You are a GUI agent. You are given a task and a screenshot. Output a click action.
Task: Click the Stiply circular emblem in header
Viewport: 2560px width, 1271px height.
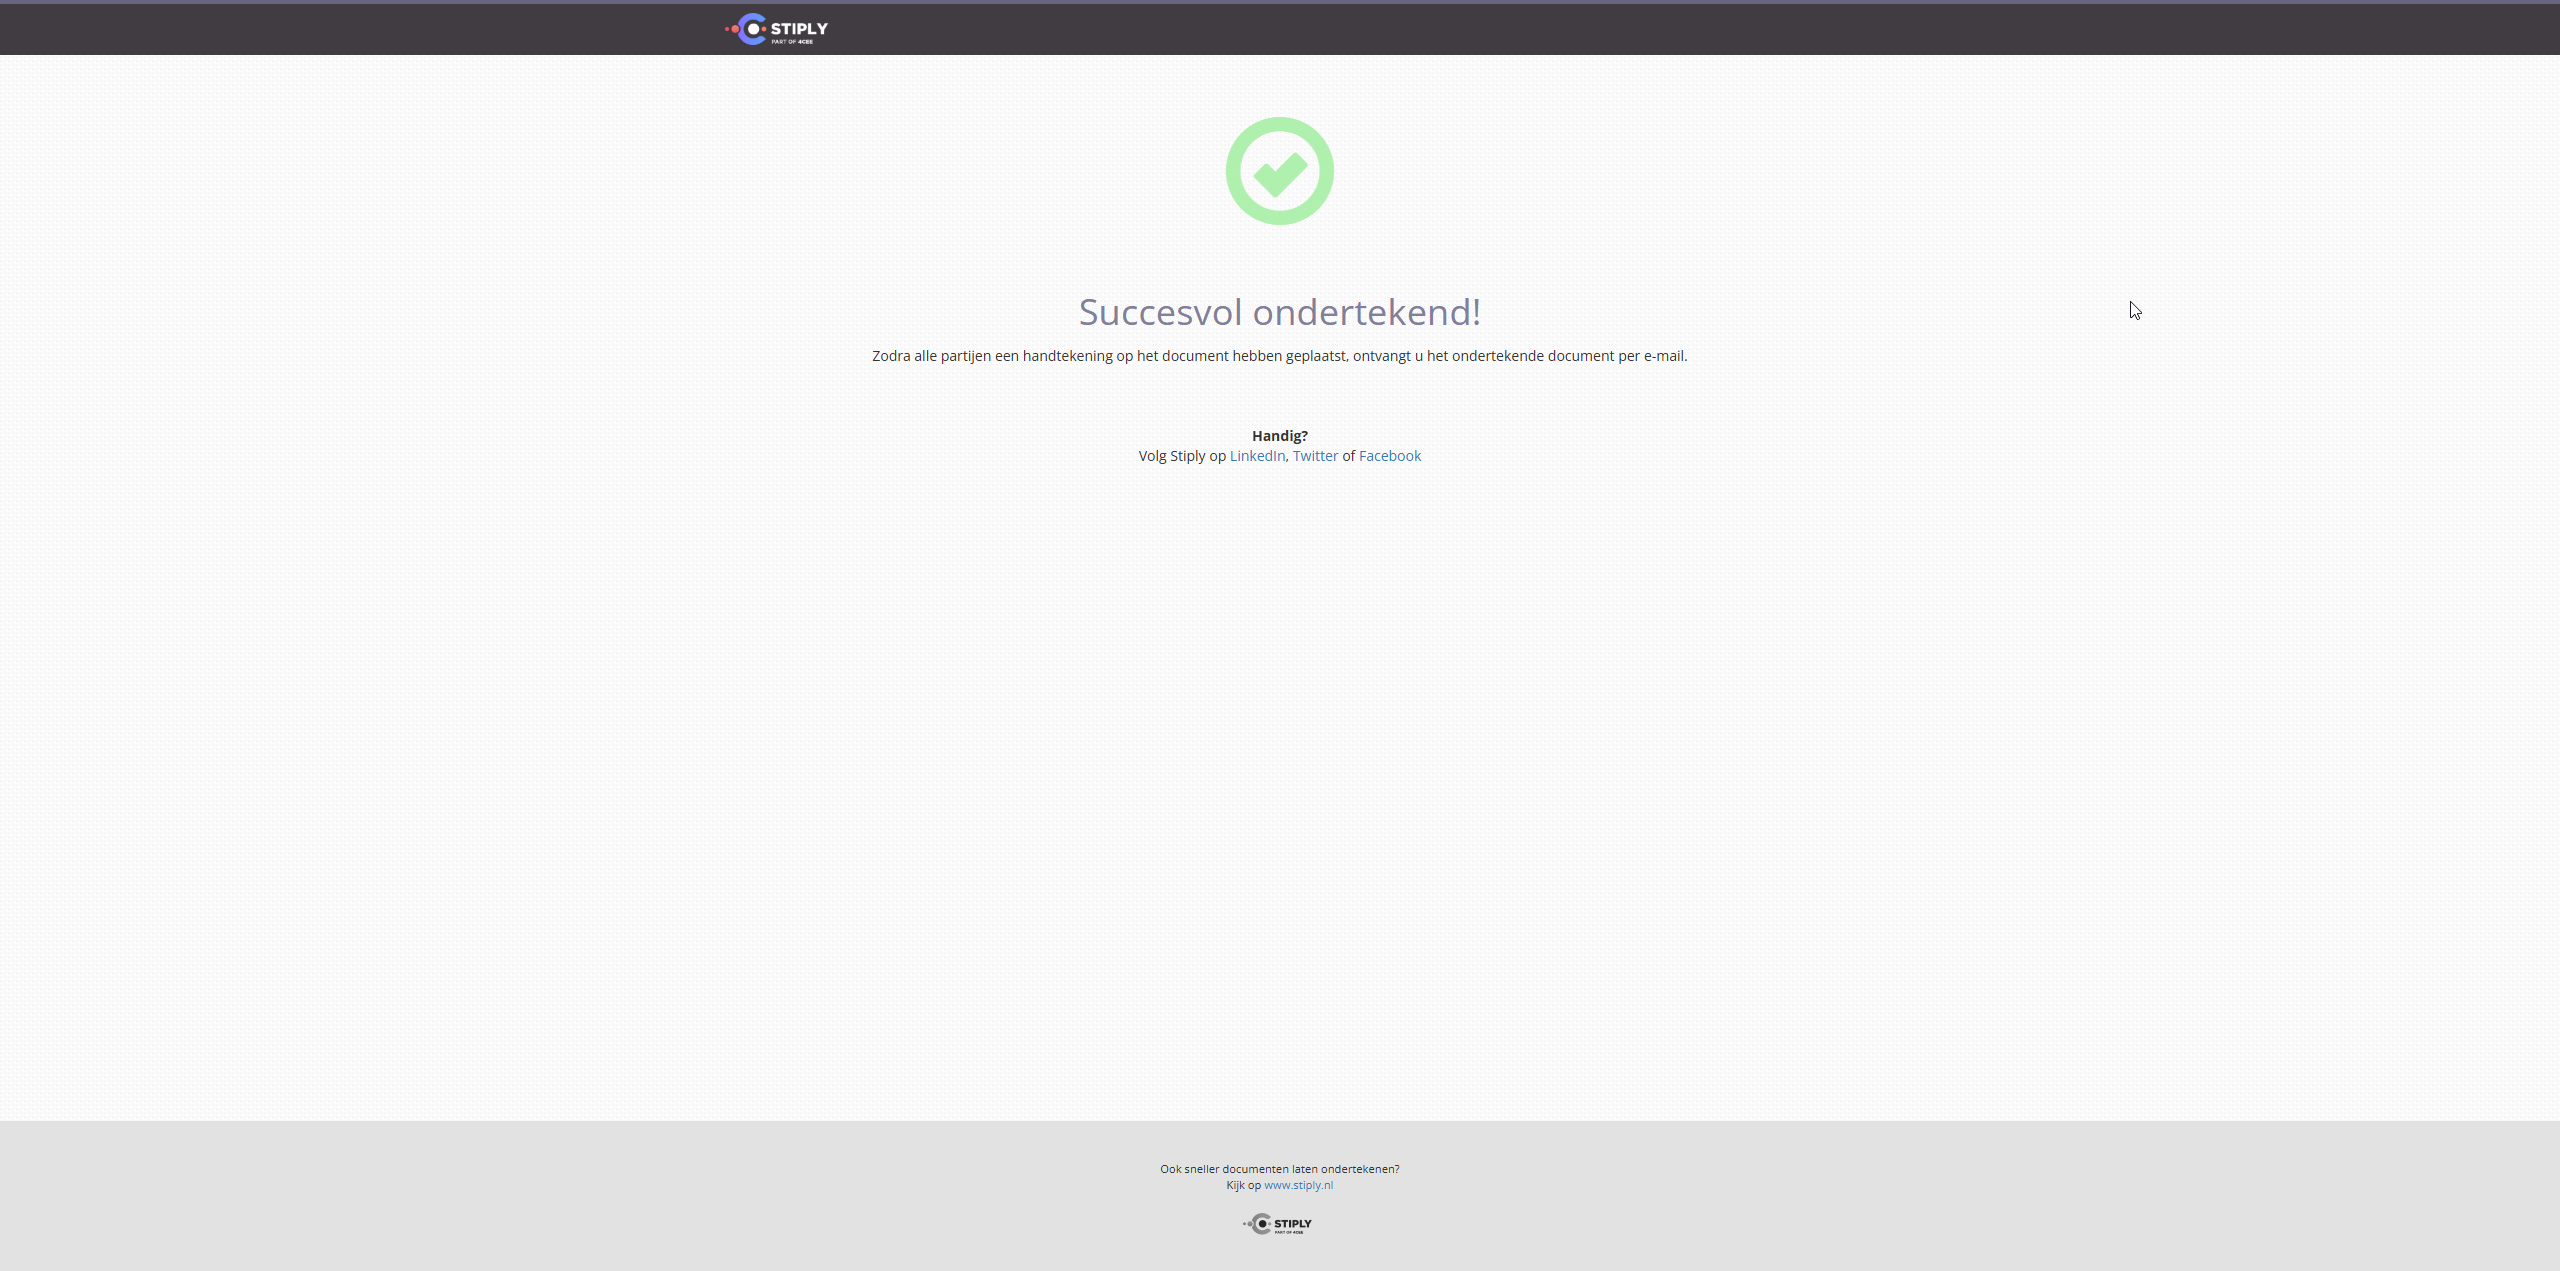[x=751, y=29]
